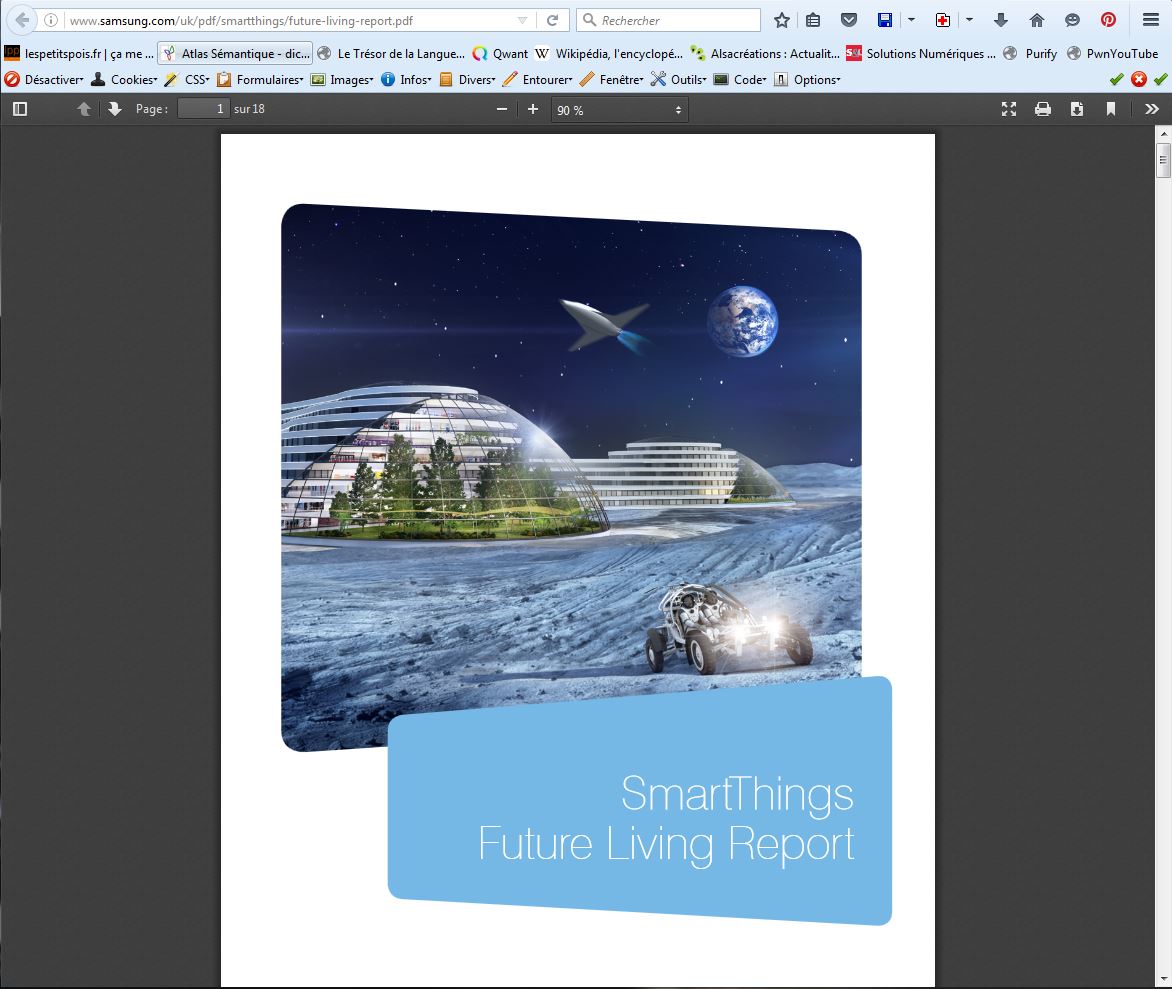The width and height of the screenshot is (1172, 989).
Task: Open the Images developer menu
Action: pos(342,79)
